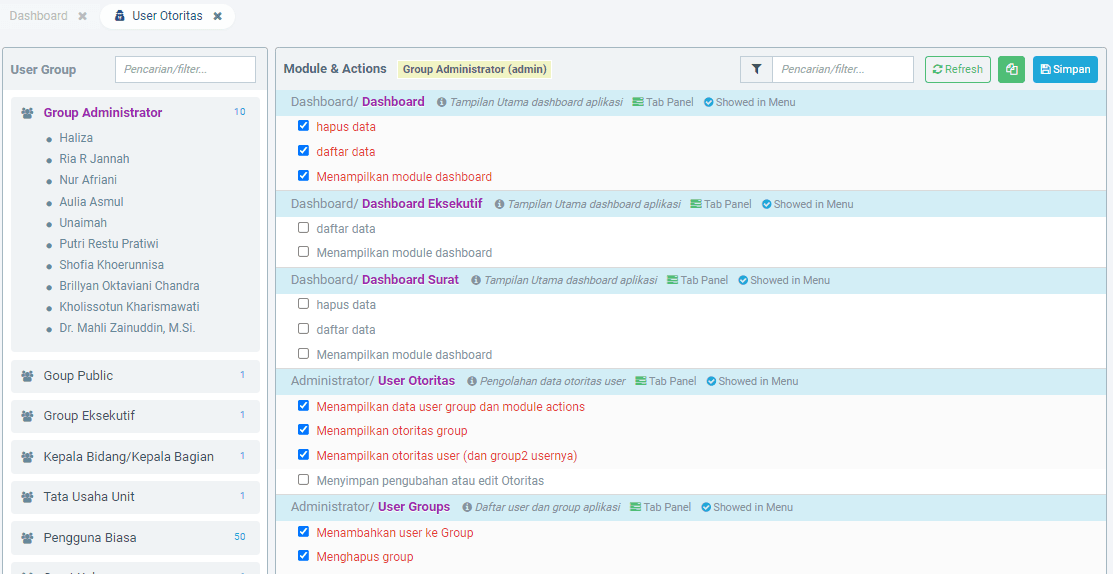This screenshot has height=574, width=1113.
Task: Click the group icon next to Pengguna Biasa
Action: pyautogui.click(x=28, y=538)
